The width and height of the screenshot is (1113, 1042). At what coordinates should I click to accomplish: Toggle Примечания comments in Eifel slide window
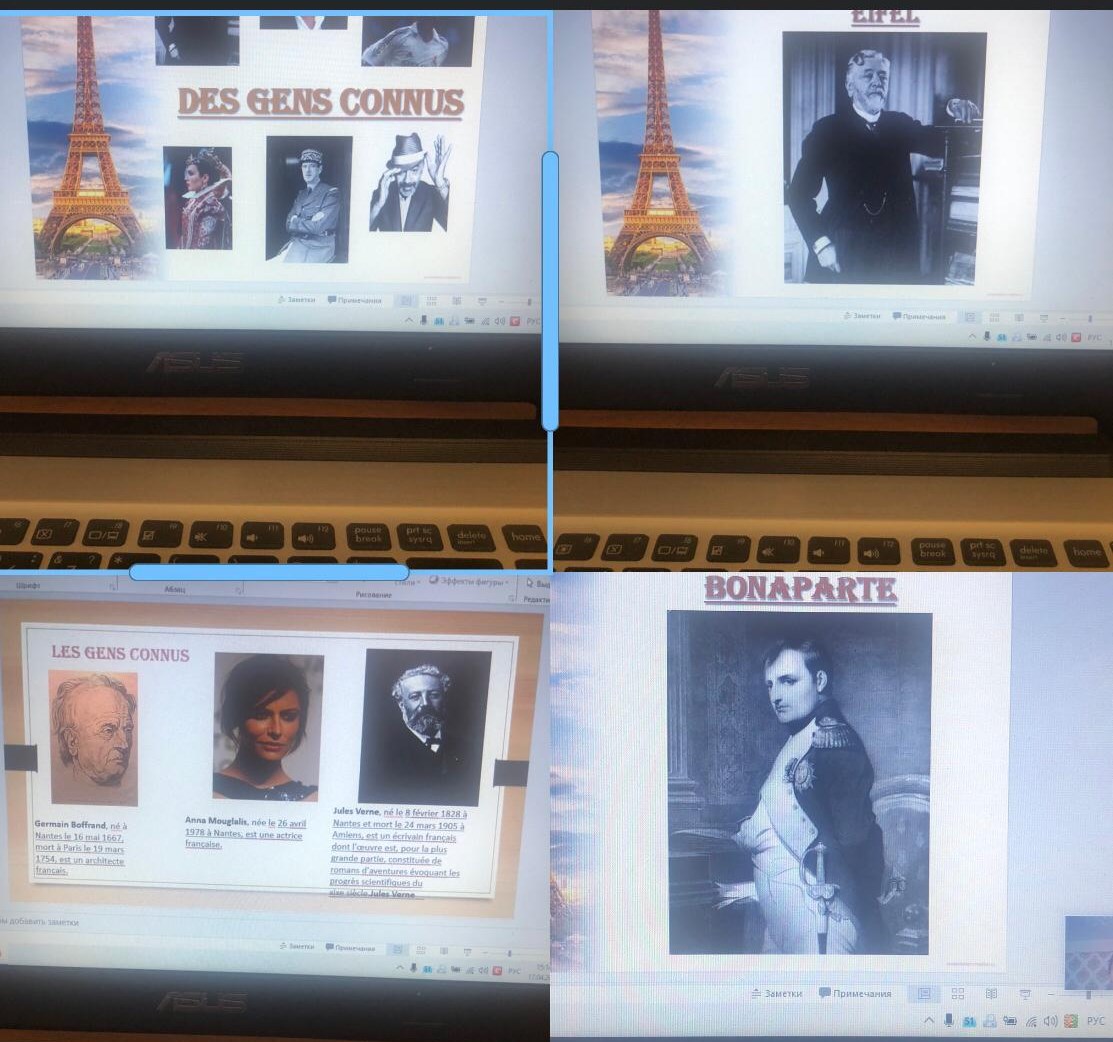pos(919,317)
